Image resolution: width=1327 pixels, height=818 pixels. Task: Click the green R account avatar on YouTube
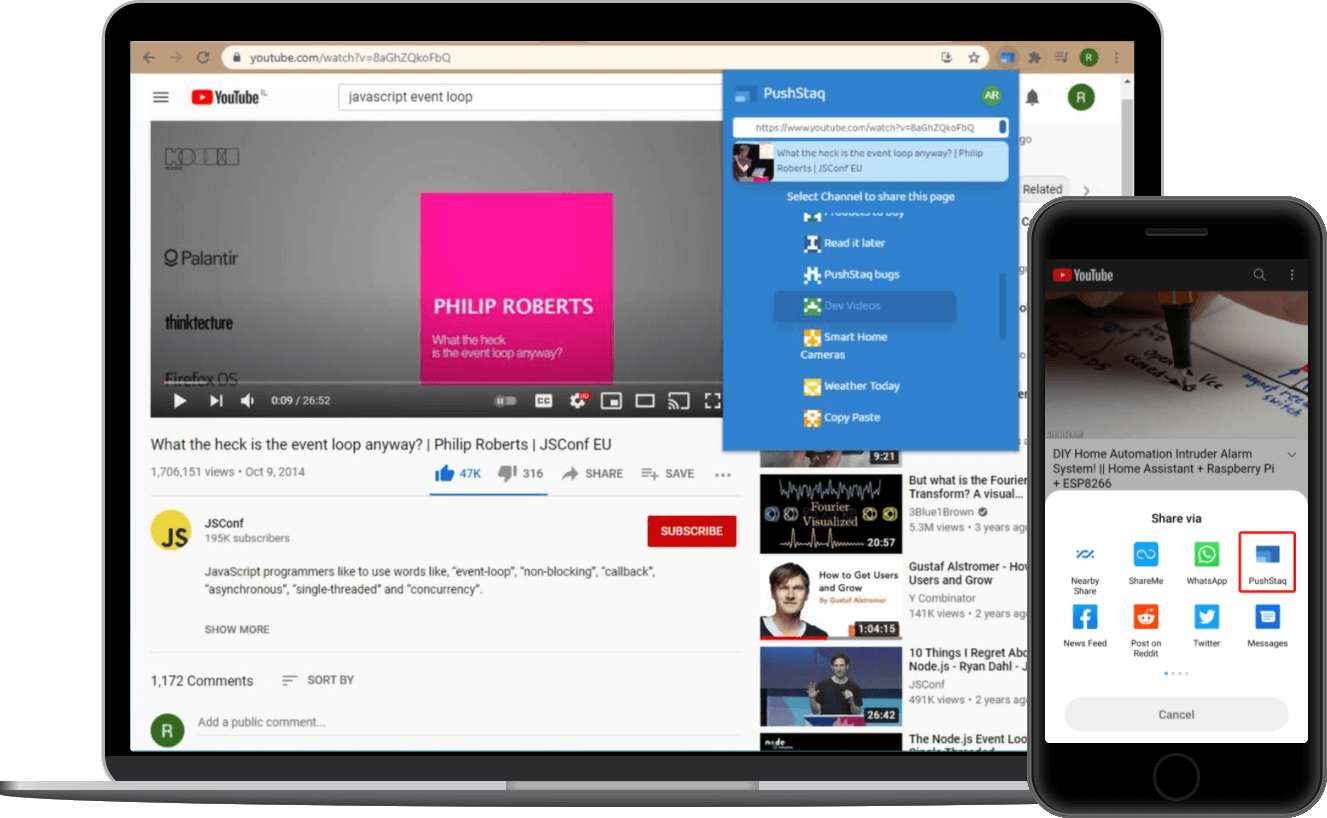pyautogui.click(x=1081, y=97)
